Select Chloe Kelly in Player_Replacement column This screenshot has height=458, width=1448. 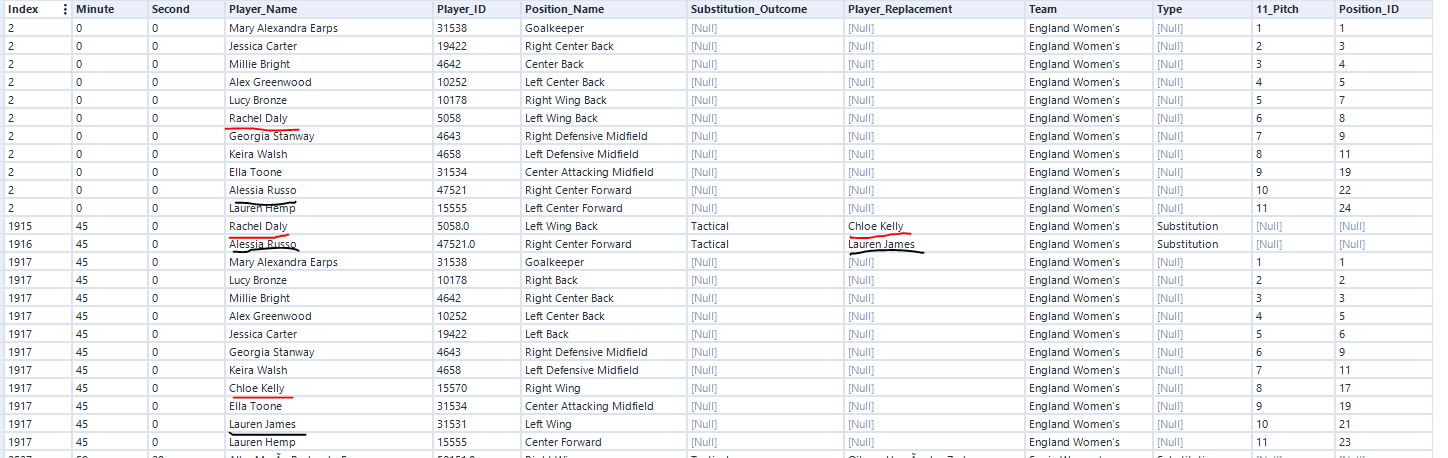pos(875,226)
